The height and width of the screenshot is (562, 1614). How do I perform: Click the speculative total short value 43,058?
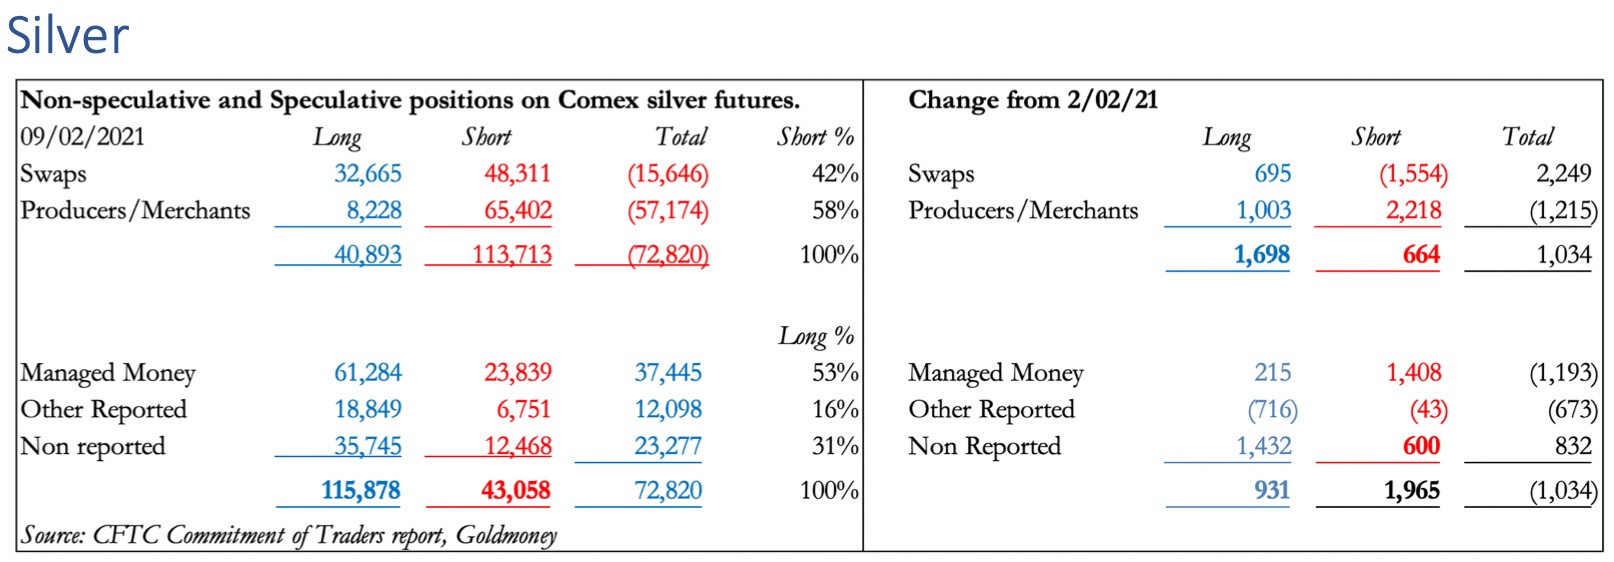515,491
